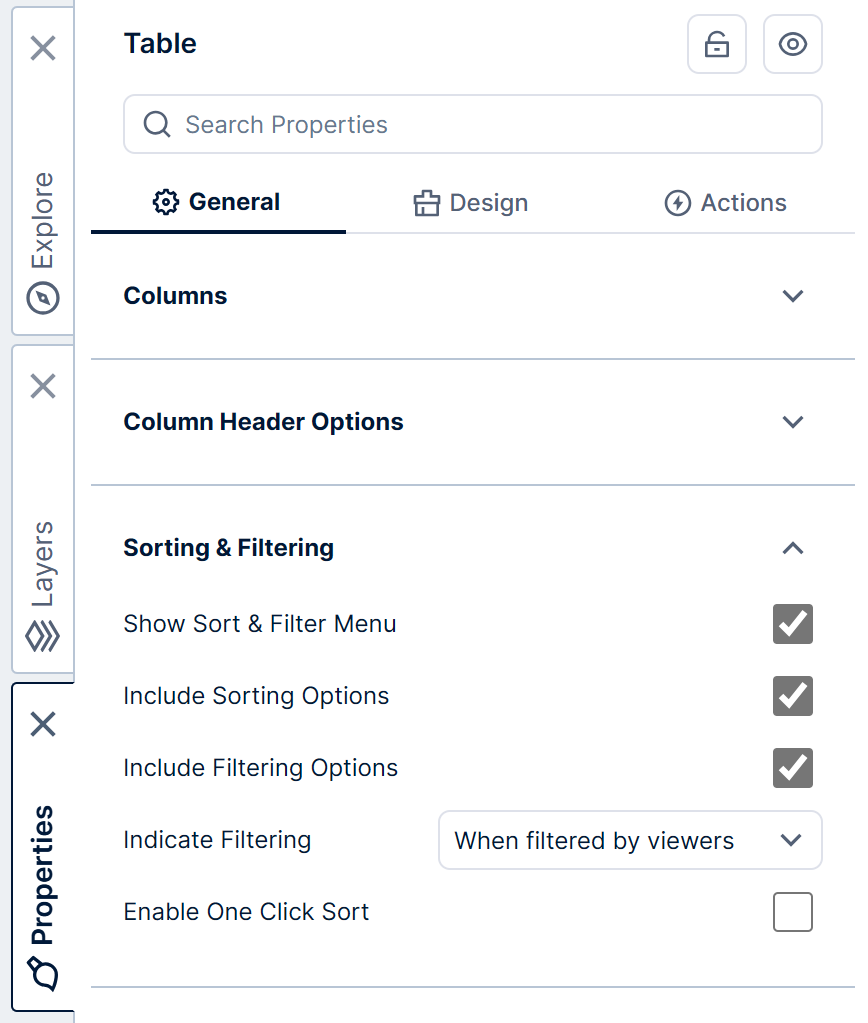
Task: Click the eye preview icon
Action: click(792, 44)
